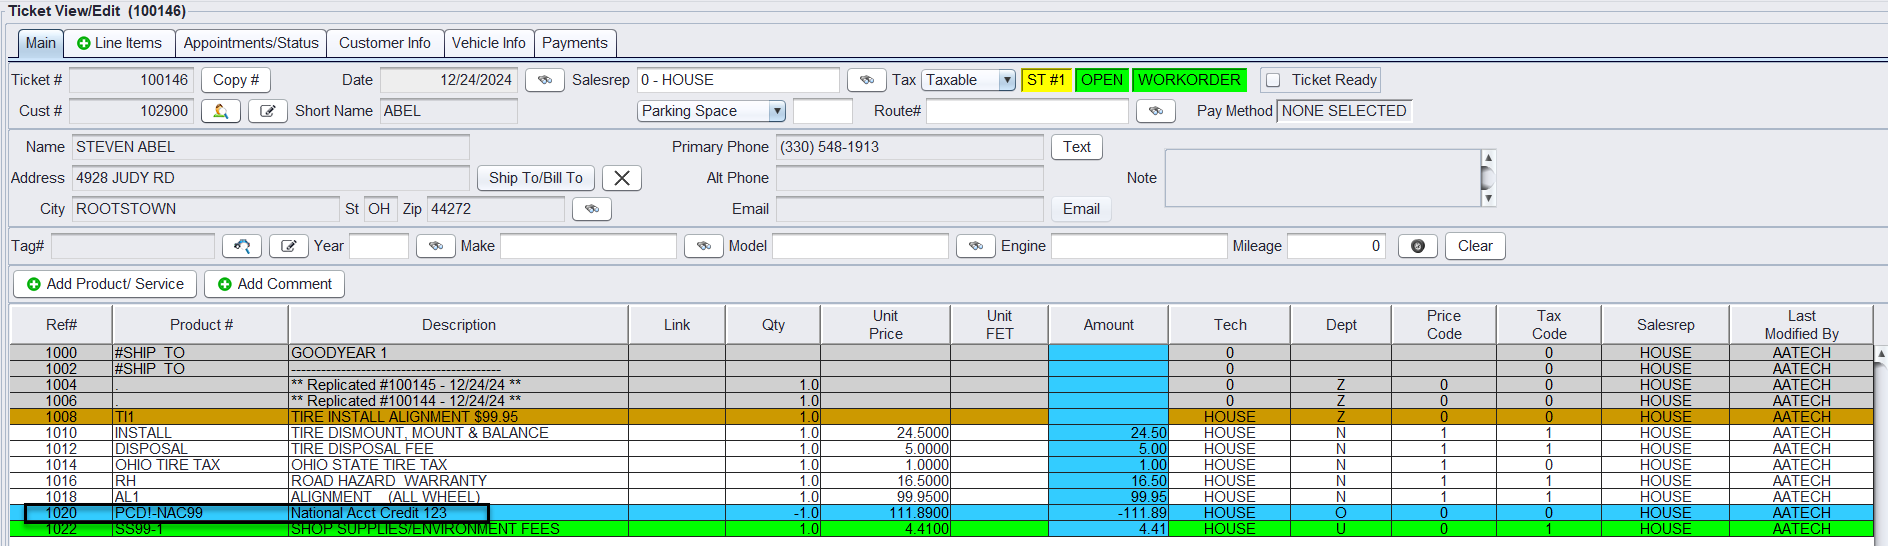Viewport: 1888px width, 546px height.
Task: Select the National Acct Credit 123 row
Action: pos(368,513)
